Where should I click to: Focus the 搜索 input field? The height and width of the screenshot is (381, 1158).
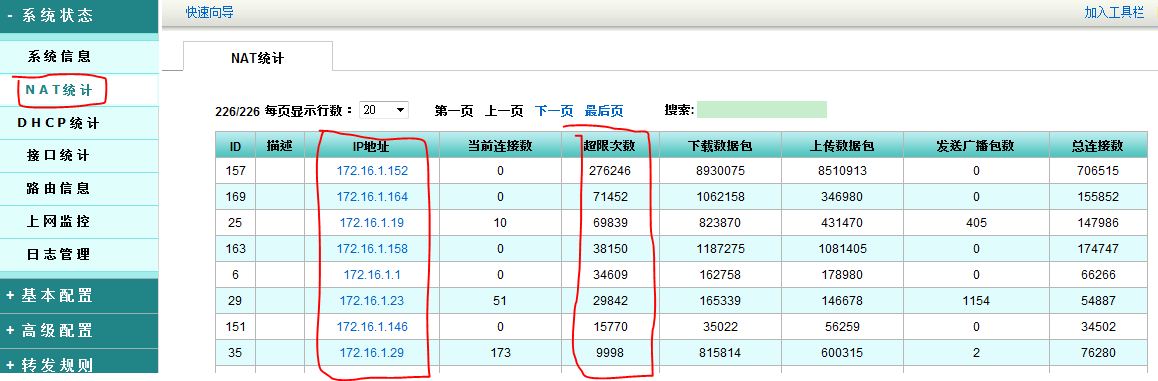(x=761, y=110)
